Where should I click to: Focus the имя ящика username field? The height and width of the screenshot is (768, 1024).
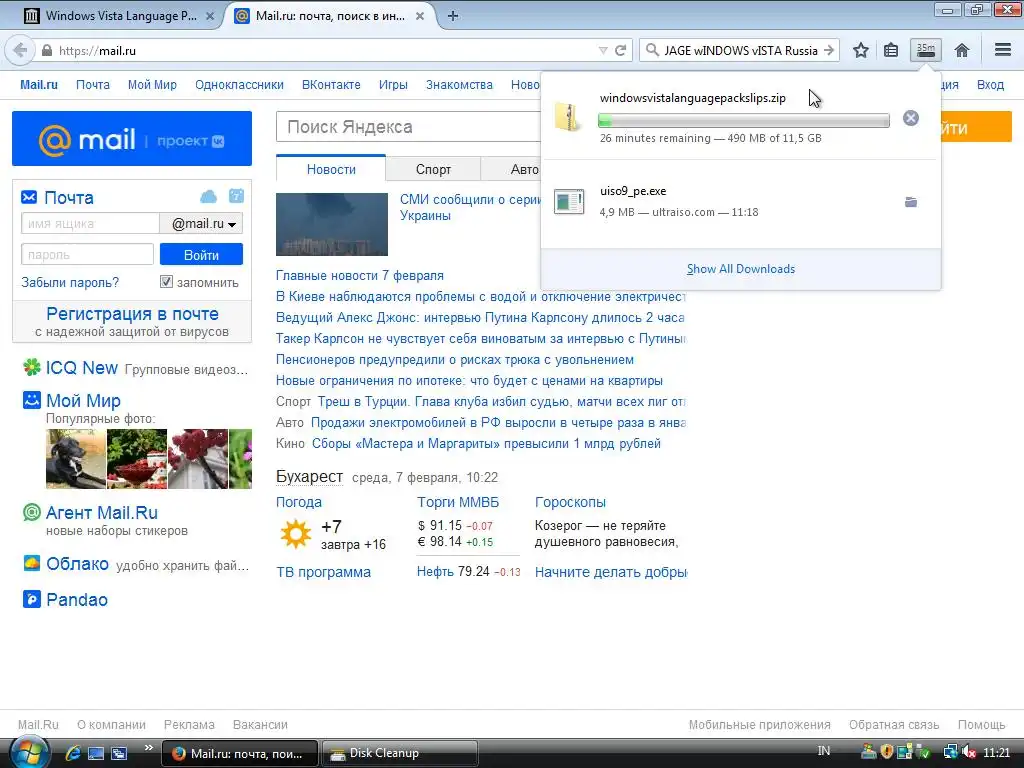click(90, 223)
